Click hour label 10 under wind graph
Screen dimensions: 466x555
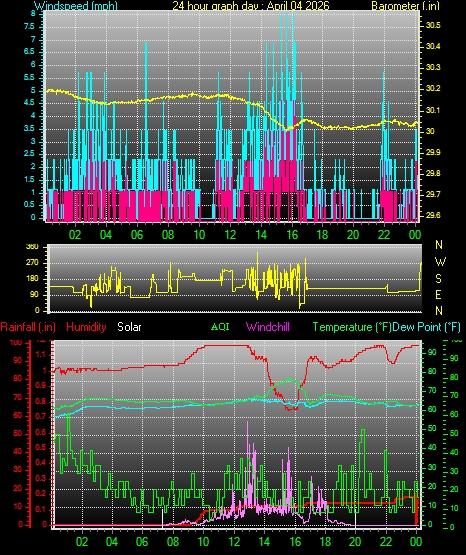tap(199, 235)
